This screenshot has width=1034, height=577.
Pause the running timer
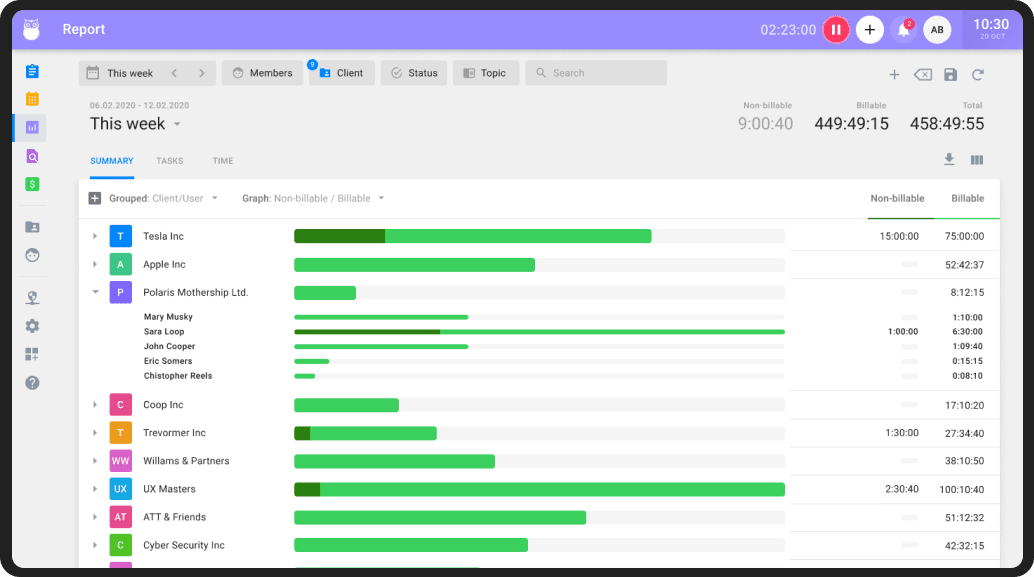click(836, 30)
